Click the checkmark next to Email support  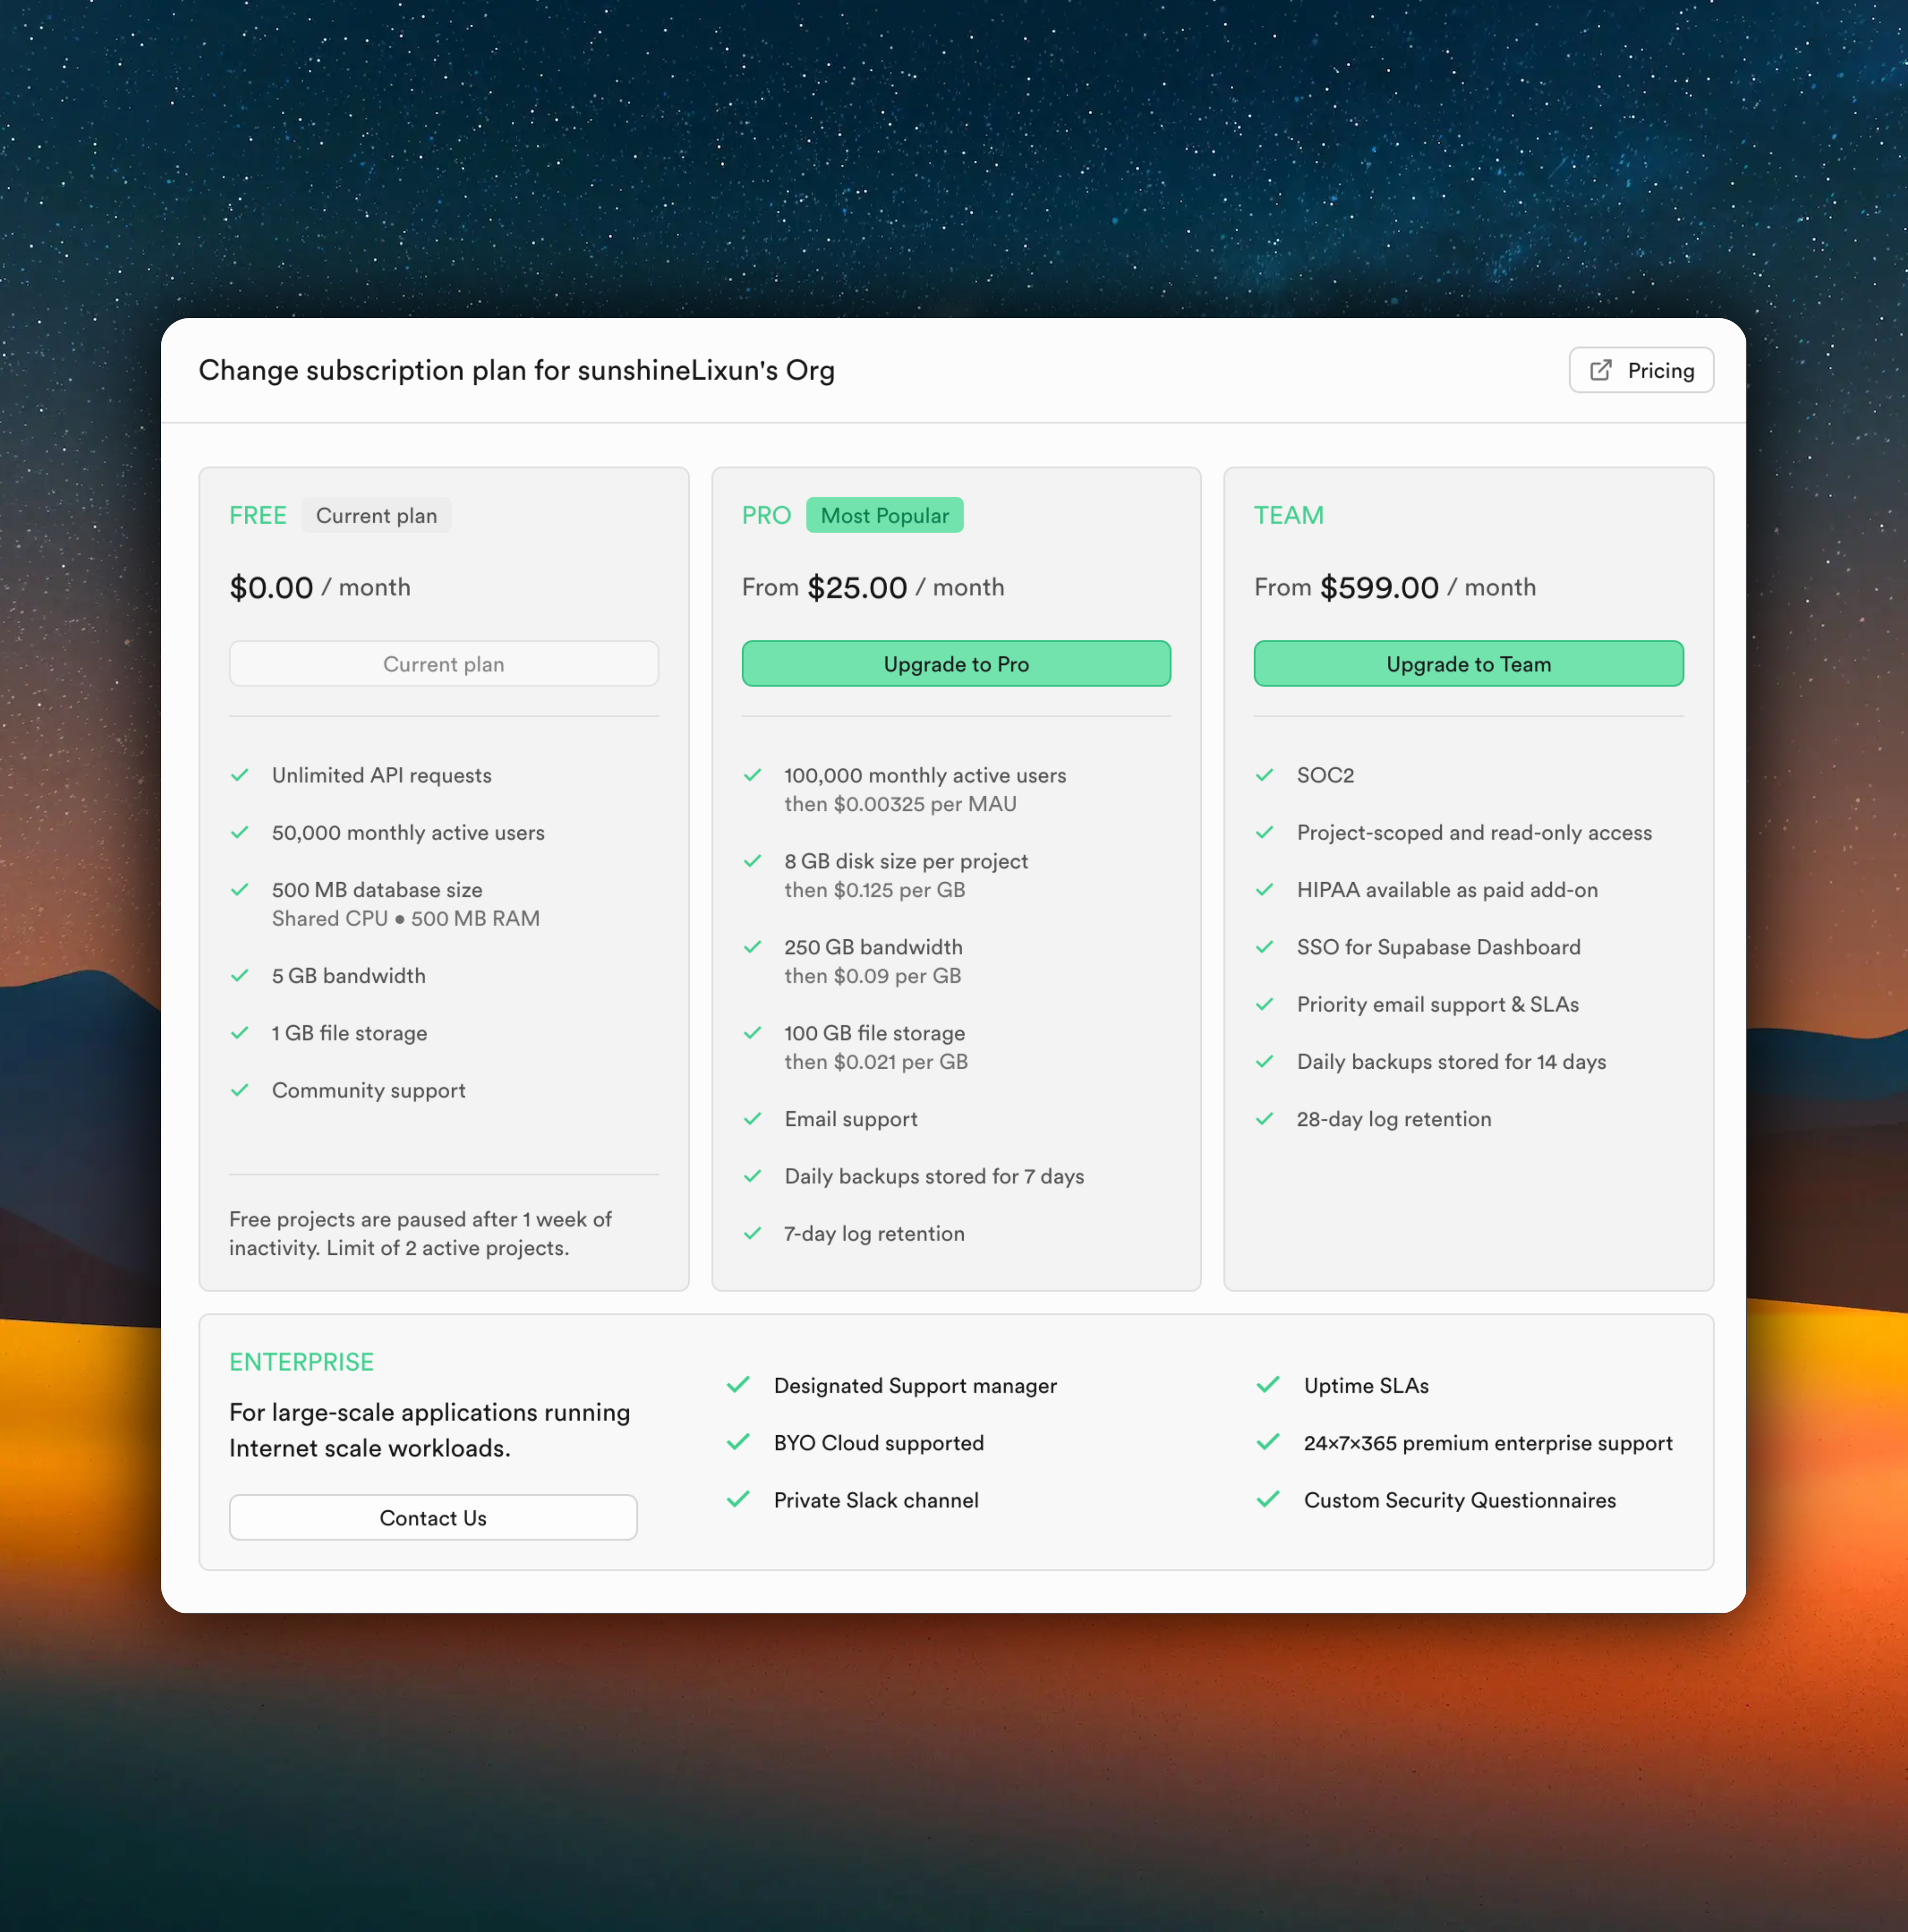(753, 1119)
